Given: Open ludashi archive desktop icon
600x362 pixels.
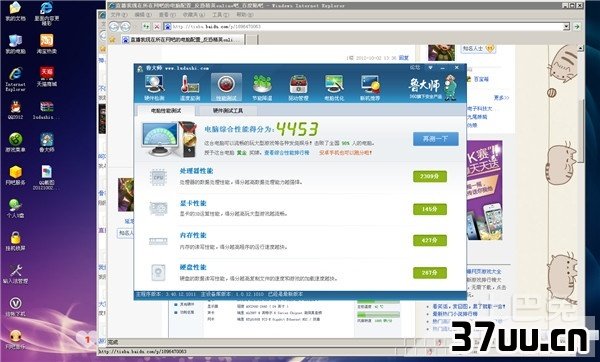Looking at the screenshot, I should click(x=47, y=110).
